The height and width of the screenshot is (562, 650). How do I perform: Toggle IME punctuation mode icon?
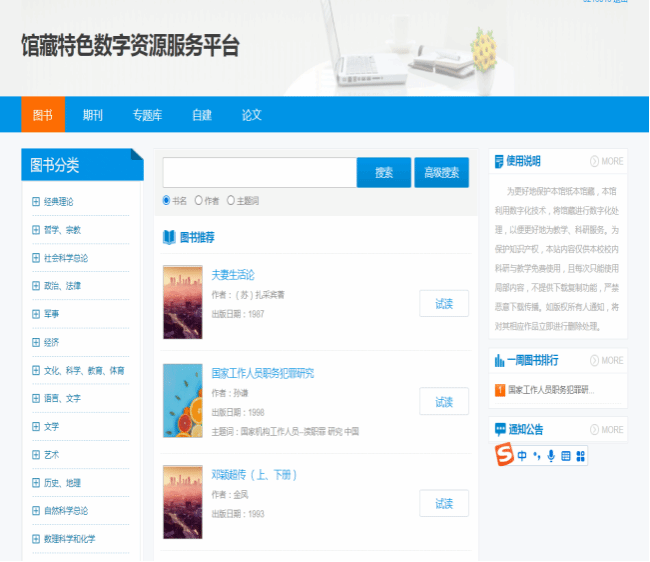[537, 456]
